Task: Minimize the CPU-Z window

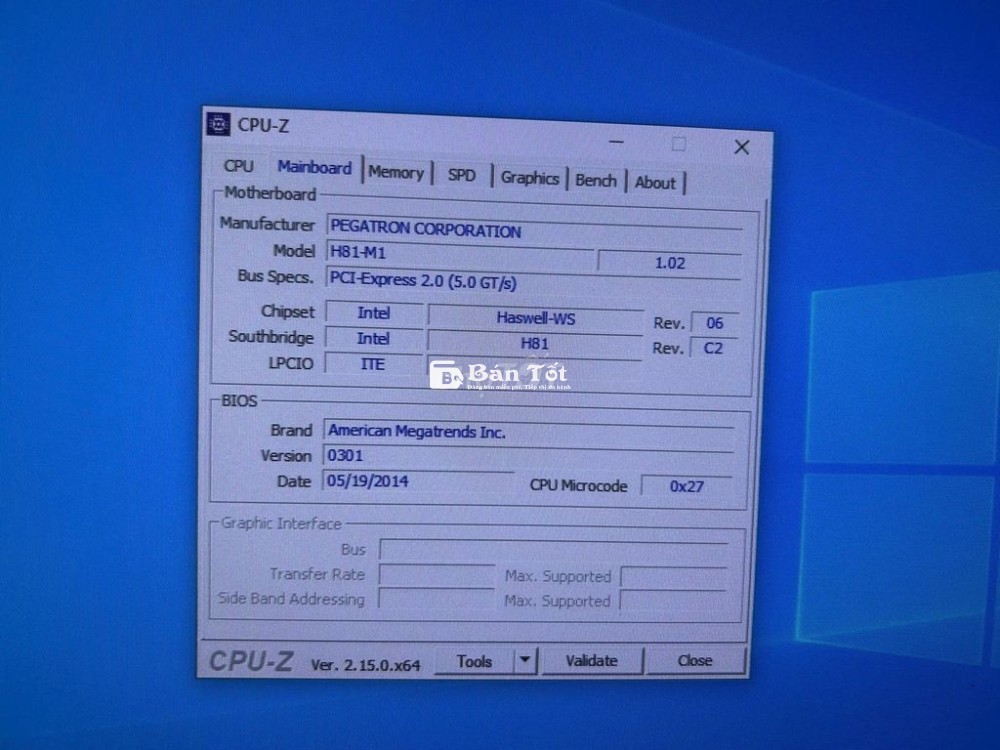Action: click(x=616, y=142)
